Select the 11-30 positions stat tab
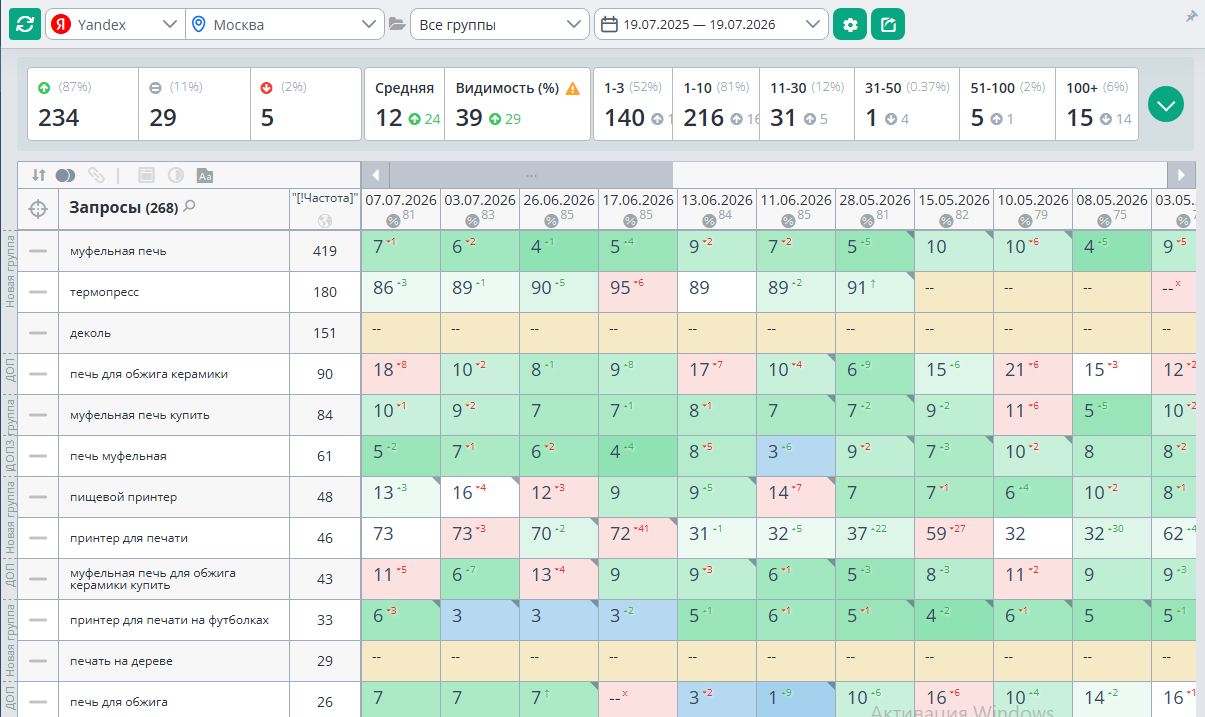Screen dimensions: 1205x717 [806, 104]
